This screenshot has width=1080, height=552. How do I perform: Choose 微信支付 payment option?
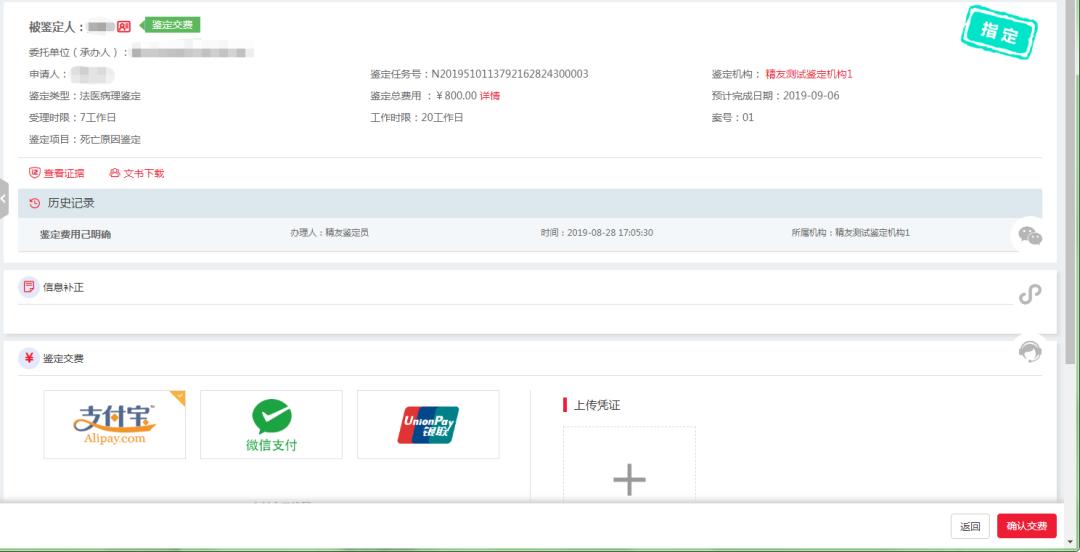point(271,424)
